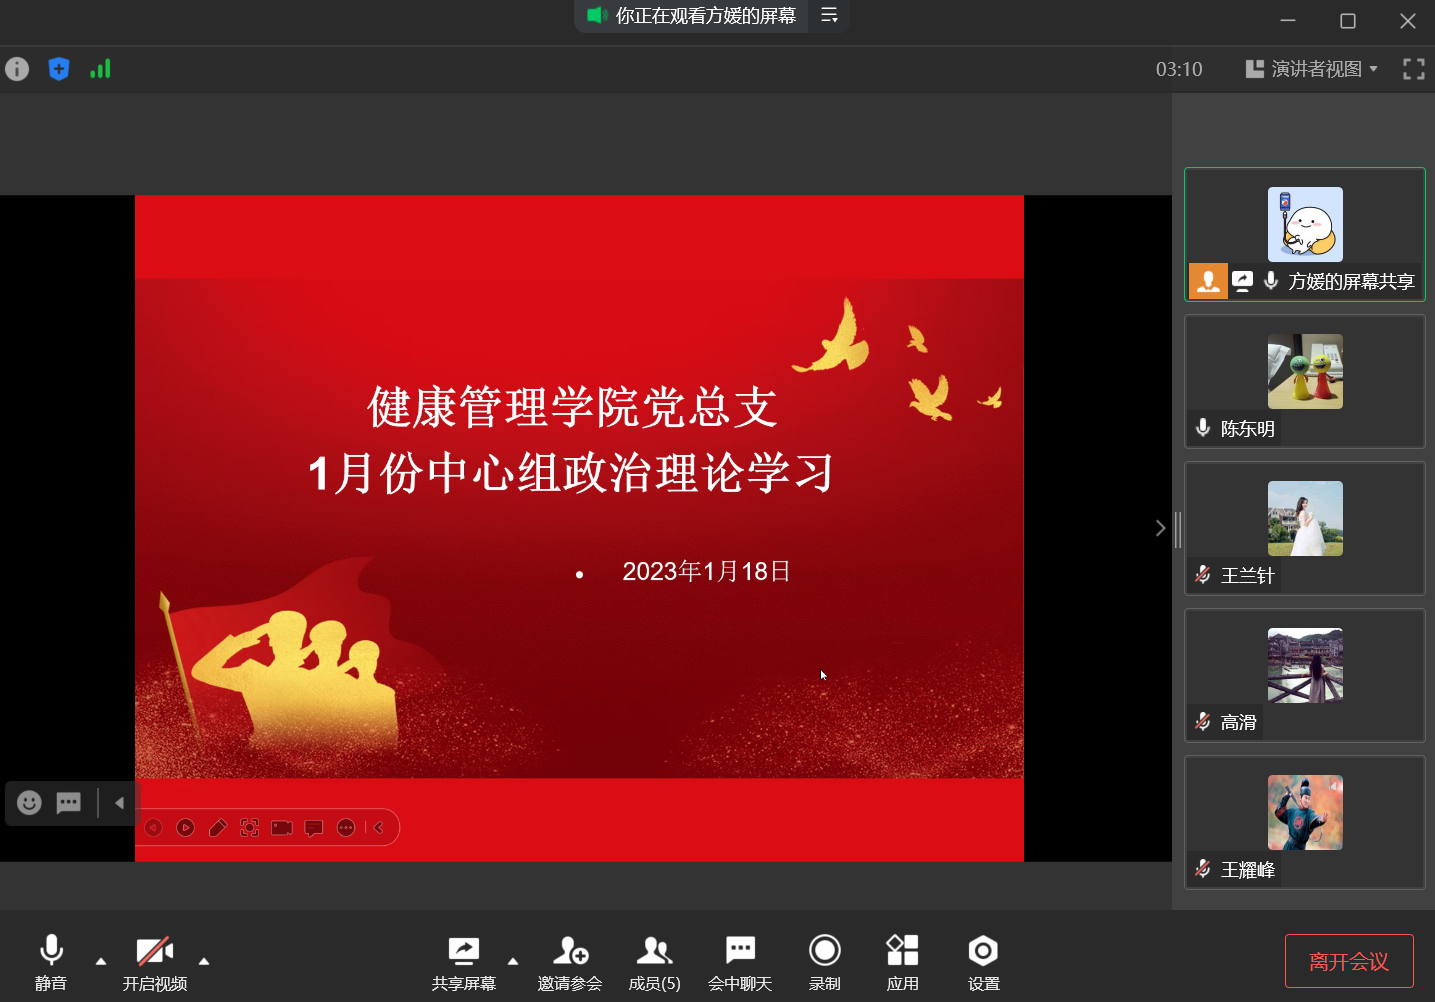
Task: Open Settings (设置)
Action: click(x=983, y=963)
